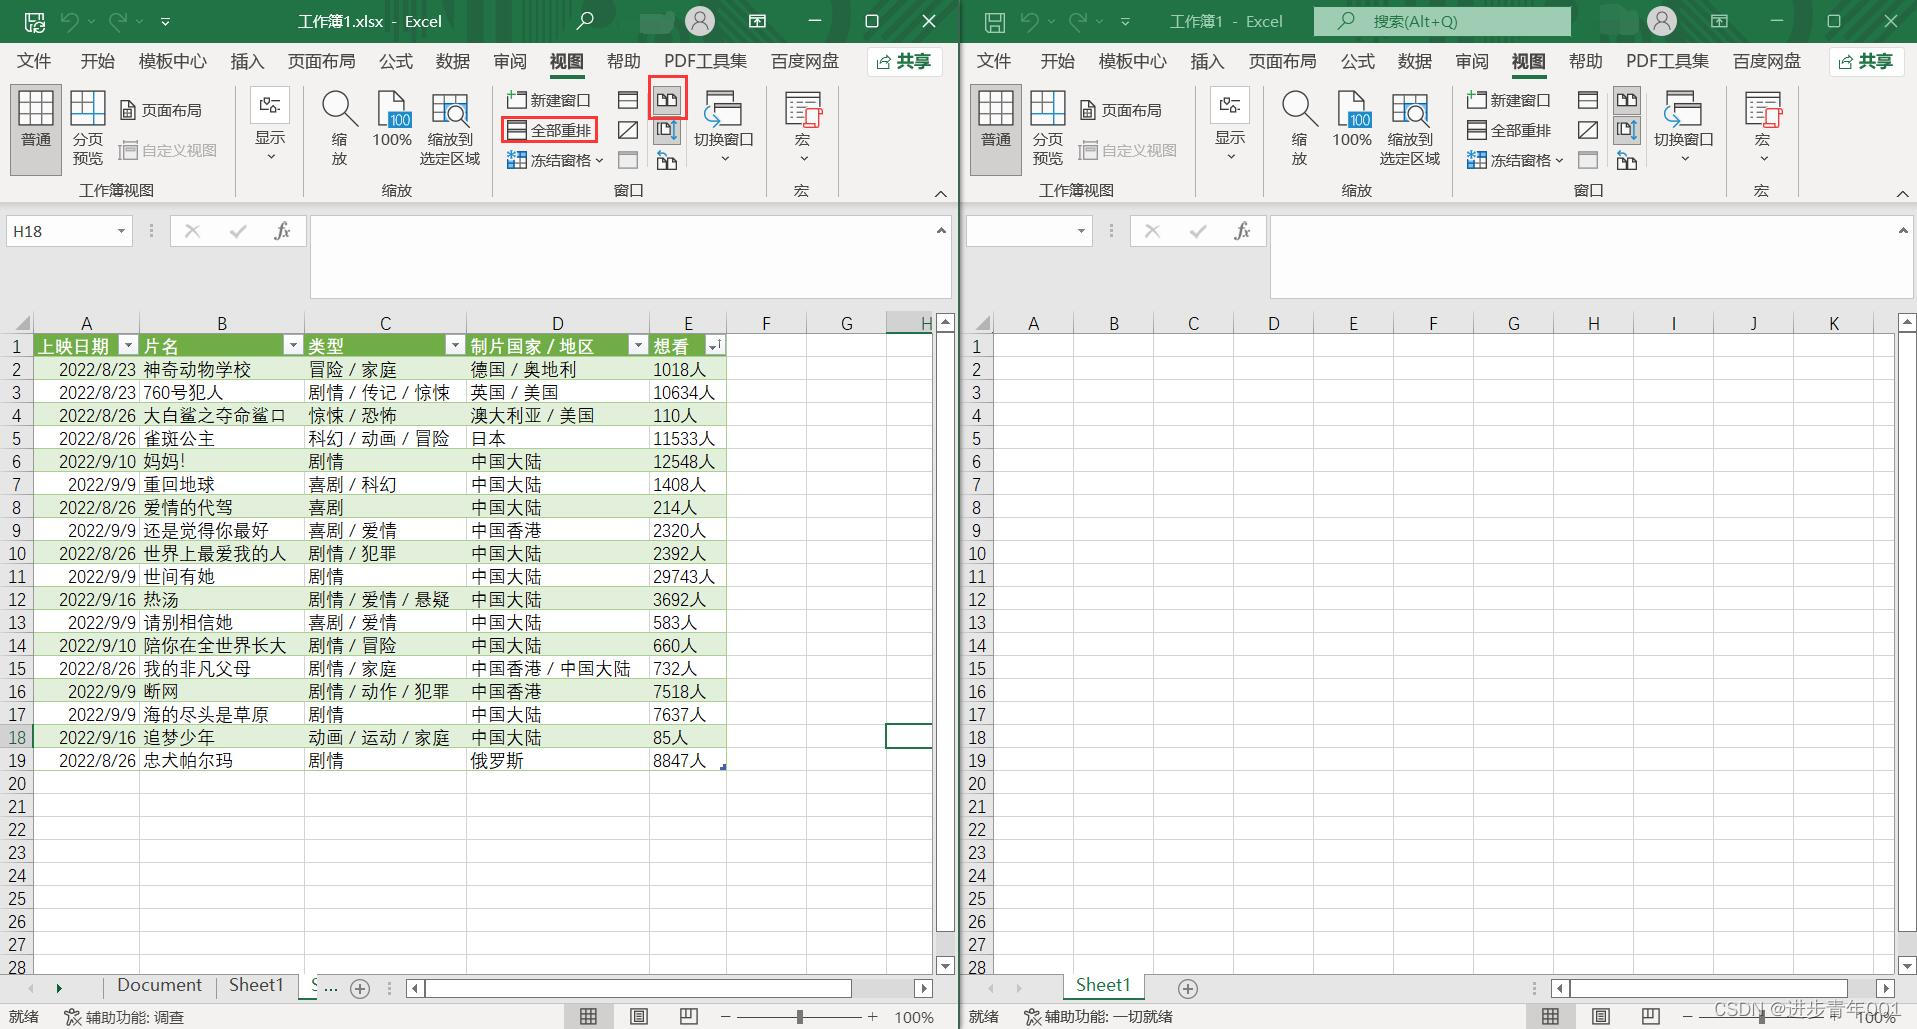The width and height of the screenshot is (1917, 1029).
Task: Open filter dropdown for 片名 column
Action: [x=292, y=345]
